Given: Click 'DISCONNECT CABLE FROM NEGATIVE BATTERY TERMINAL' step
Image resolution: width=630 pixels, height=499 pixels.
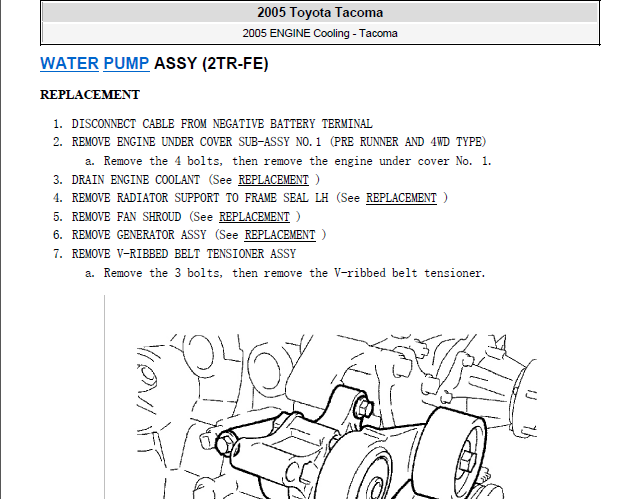Looking at the screenshot, I should pos(222,124).
